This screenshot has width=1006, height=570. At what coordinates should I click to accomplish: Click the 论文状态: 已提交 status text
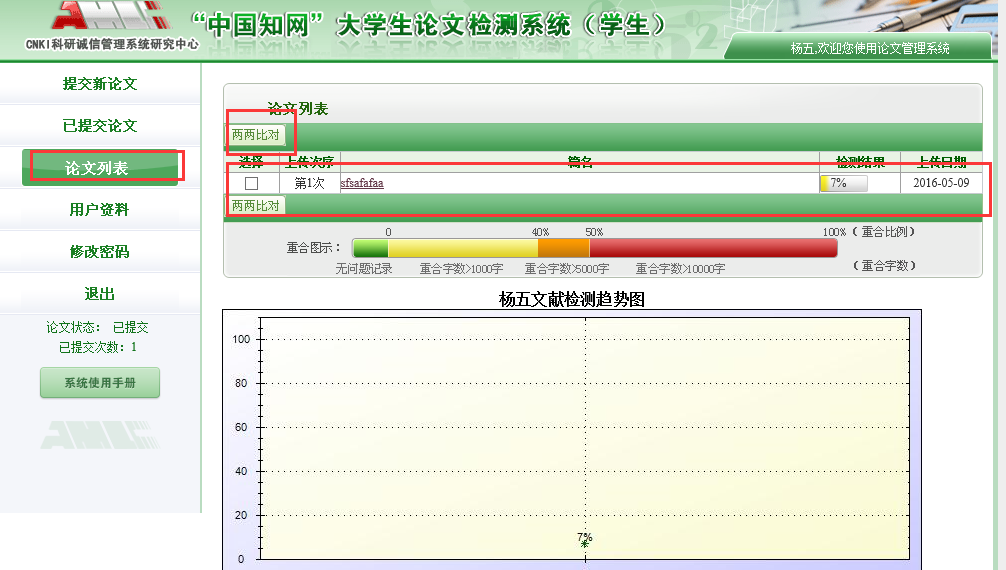point(97,327)
